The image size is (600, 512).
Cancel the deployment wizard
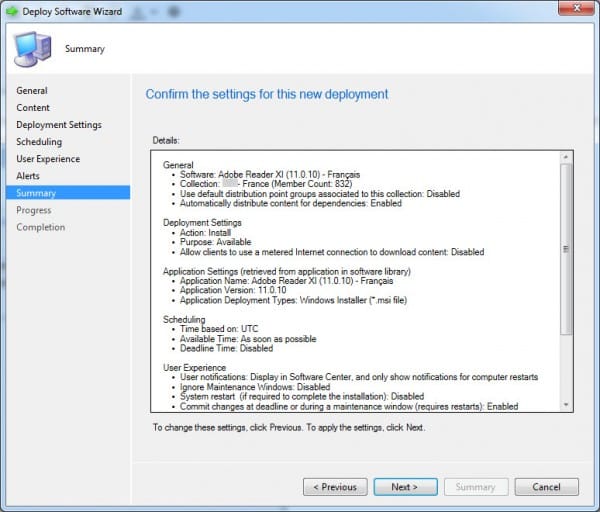pyautogui.click(x=547, y=487)
